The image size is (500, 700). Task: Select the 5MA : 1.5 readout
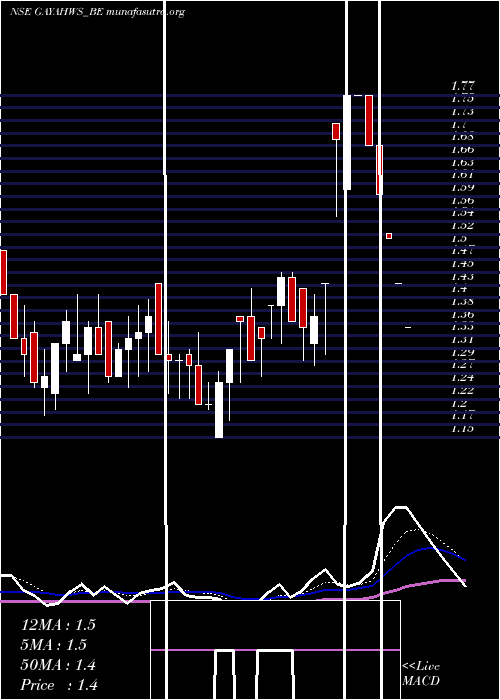click(x=54, y=645)
